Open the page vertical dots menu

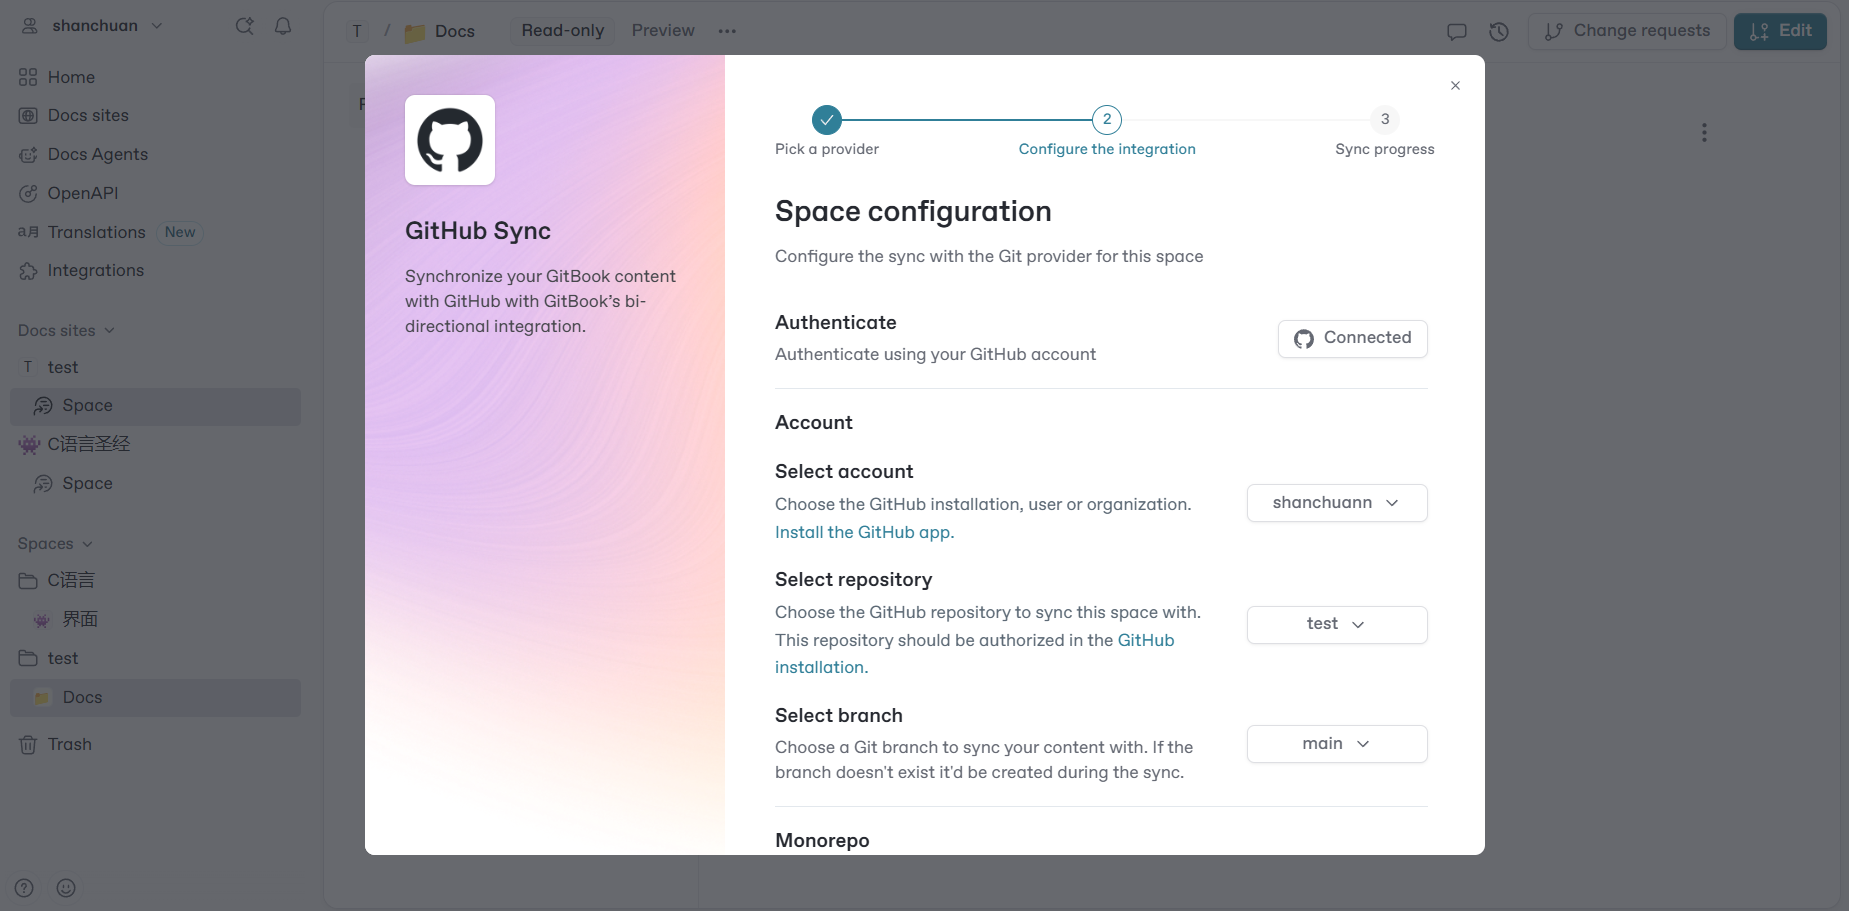pyautogui.click(x=1704, y=133)
